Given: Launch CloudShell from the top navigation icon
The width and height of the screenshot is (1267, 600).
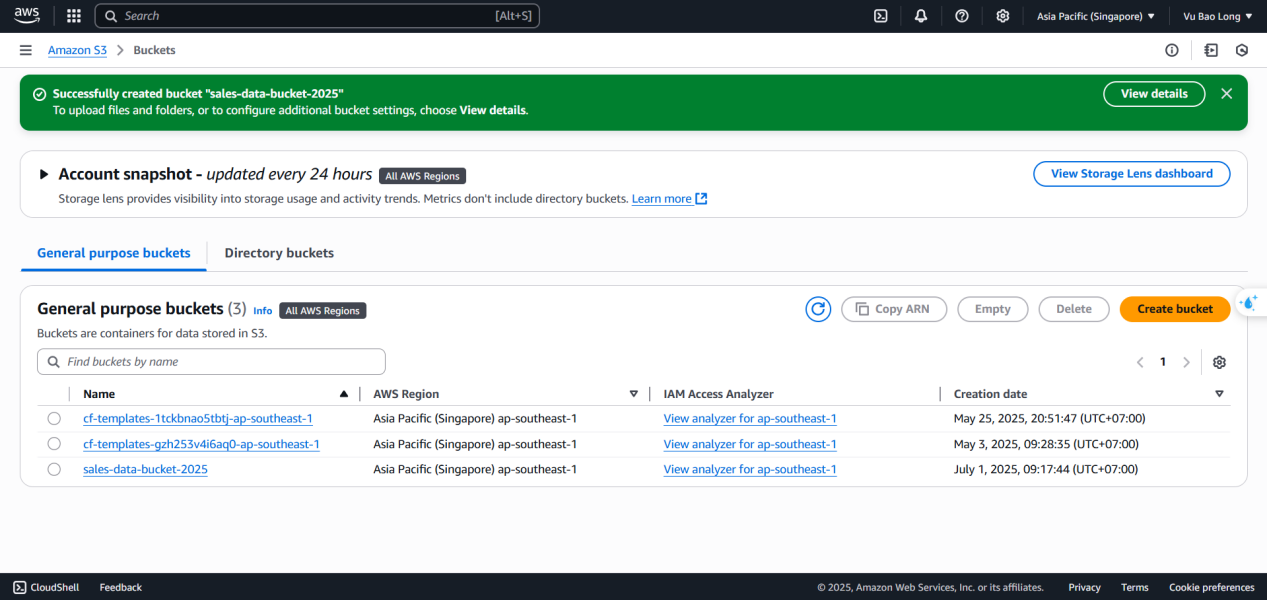Looking at the screenshot, I should (x=881, y=16).
